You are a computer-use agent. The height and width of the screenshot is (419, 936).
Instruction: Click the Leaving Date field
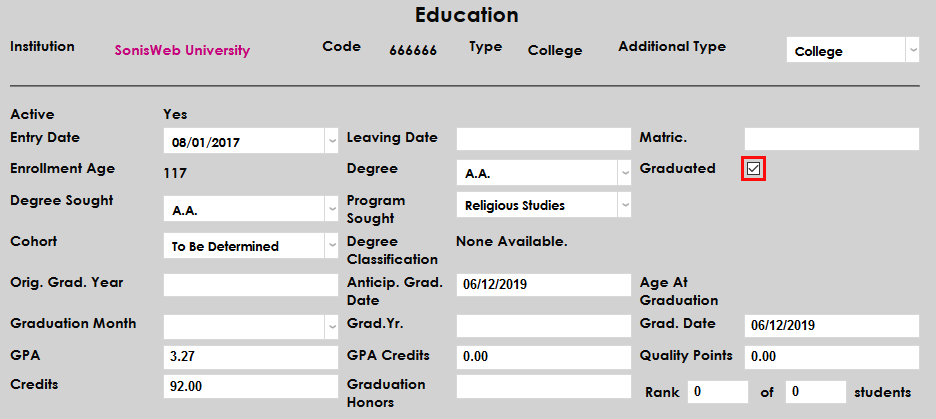click(543, 139)
